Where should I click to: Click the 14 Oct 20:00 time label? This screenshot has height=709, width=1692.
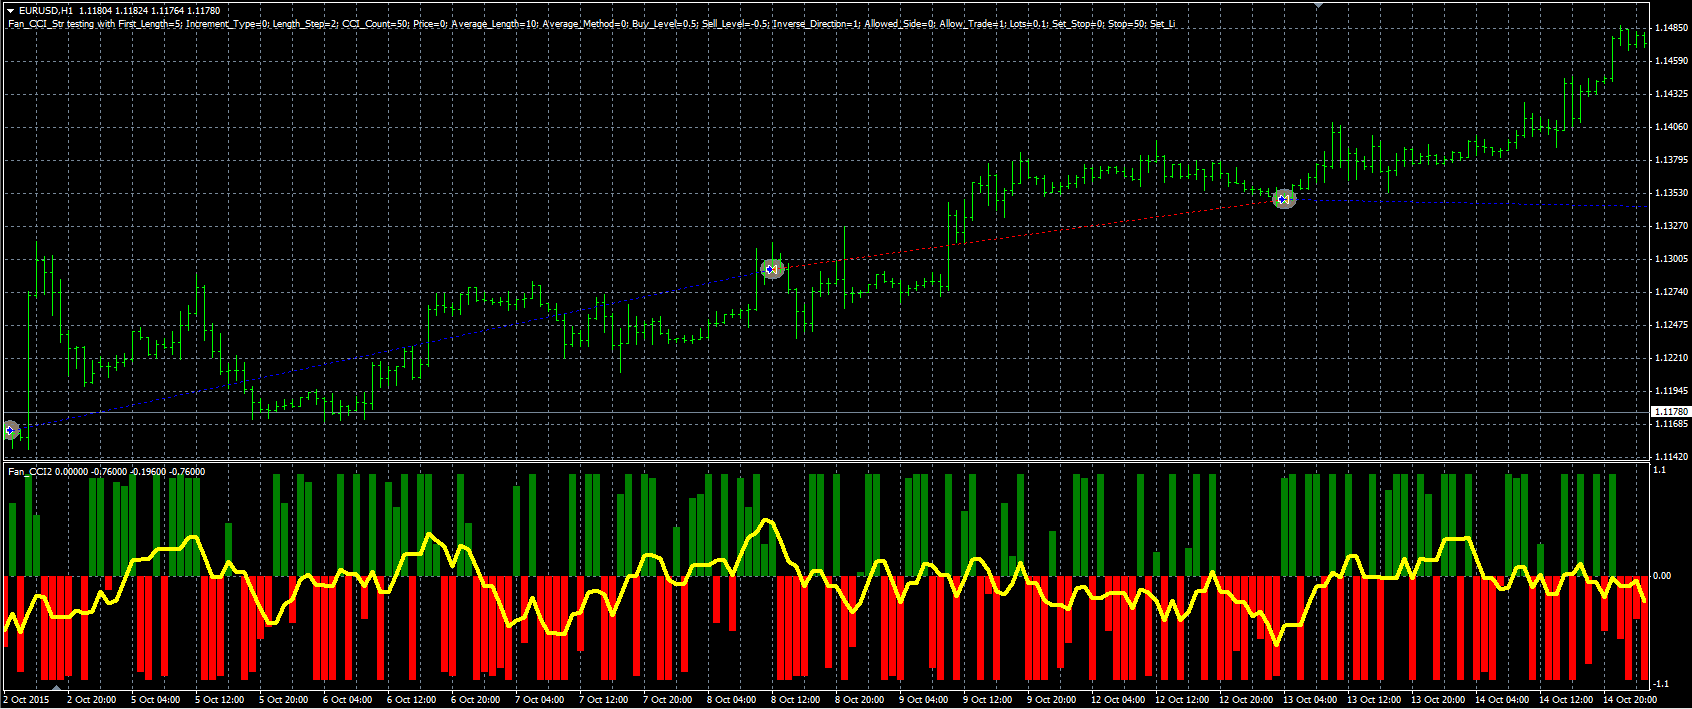coord(1630,700)
